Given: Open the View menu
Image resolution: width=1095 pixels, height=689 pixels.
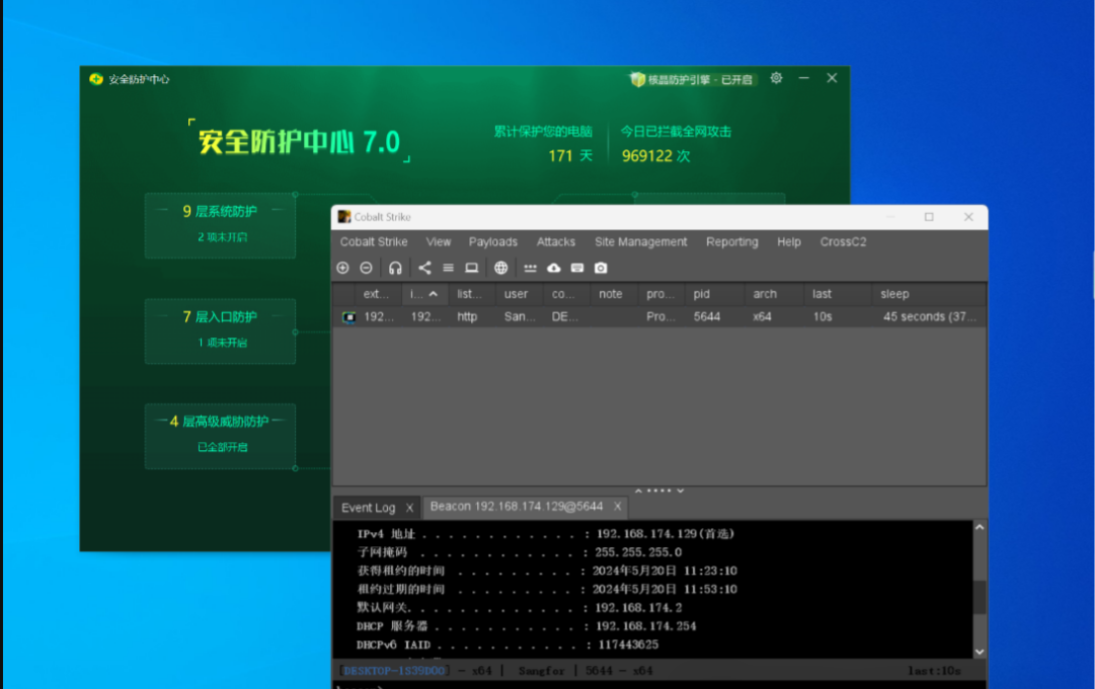Looking at the screenshot, I should 439,242.
